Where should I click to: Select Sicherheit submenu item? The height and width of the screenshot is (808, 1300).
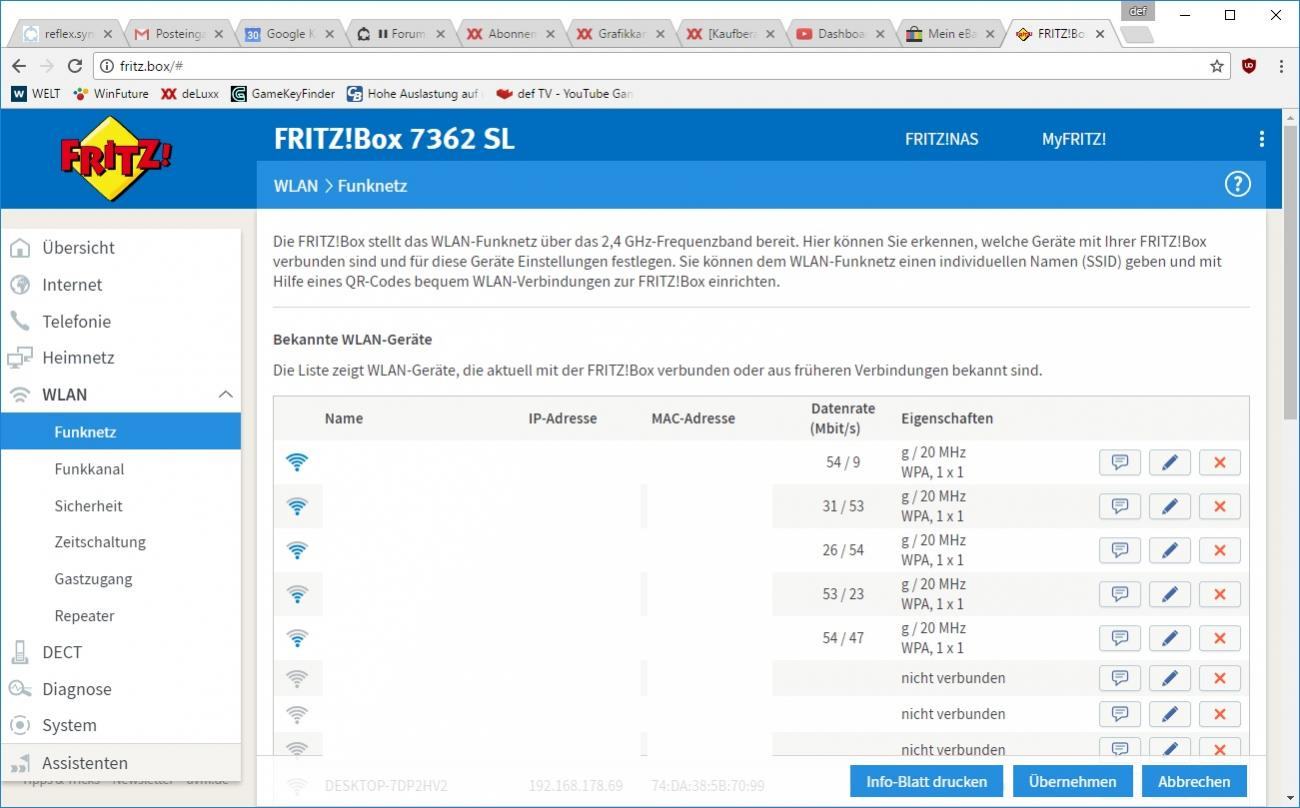click(x=120, y=505)
